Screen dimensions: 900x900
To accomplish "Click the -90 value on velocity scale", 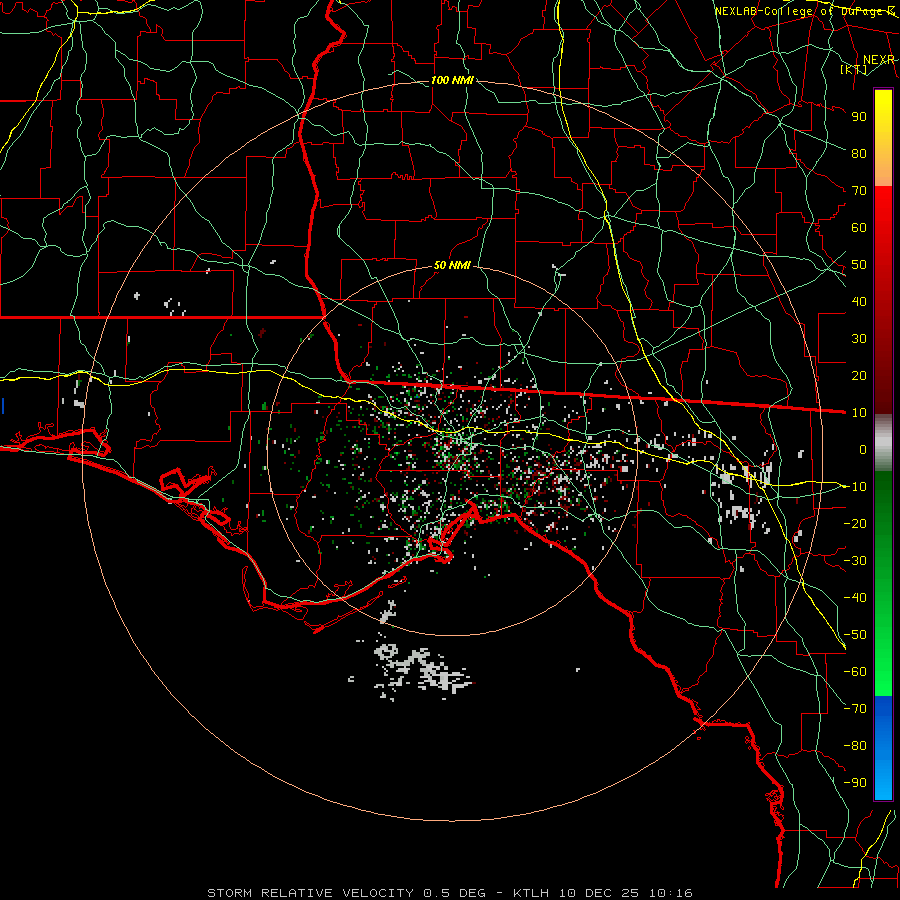I will 855,782.
